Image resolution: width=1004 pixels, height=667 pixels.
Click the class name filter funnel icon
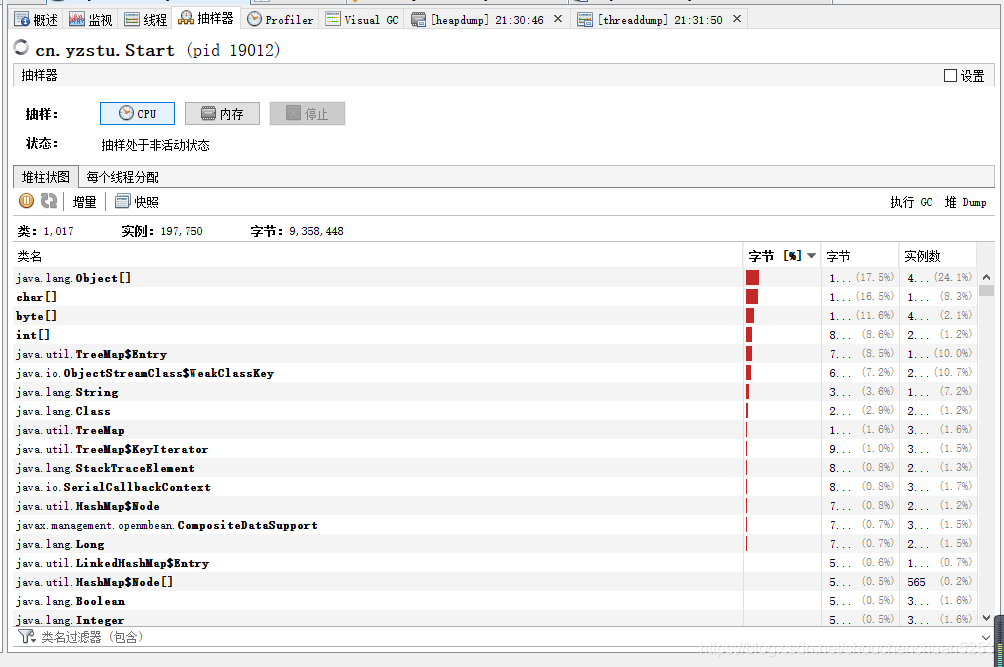pyautogui.click(x=26, y=636)
